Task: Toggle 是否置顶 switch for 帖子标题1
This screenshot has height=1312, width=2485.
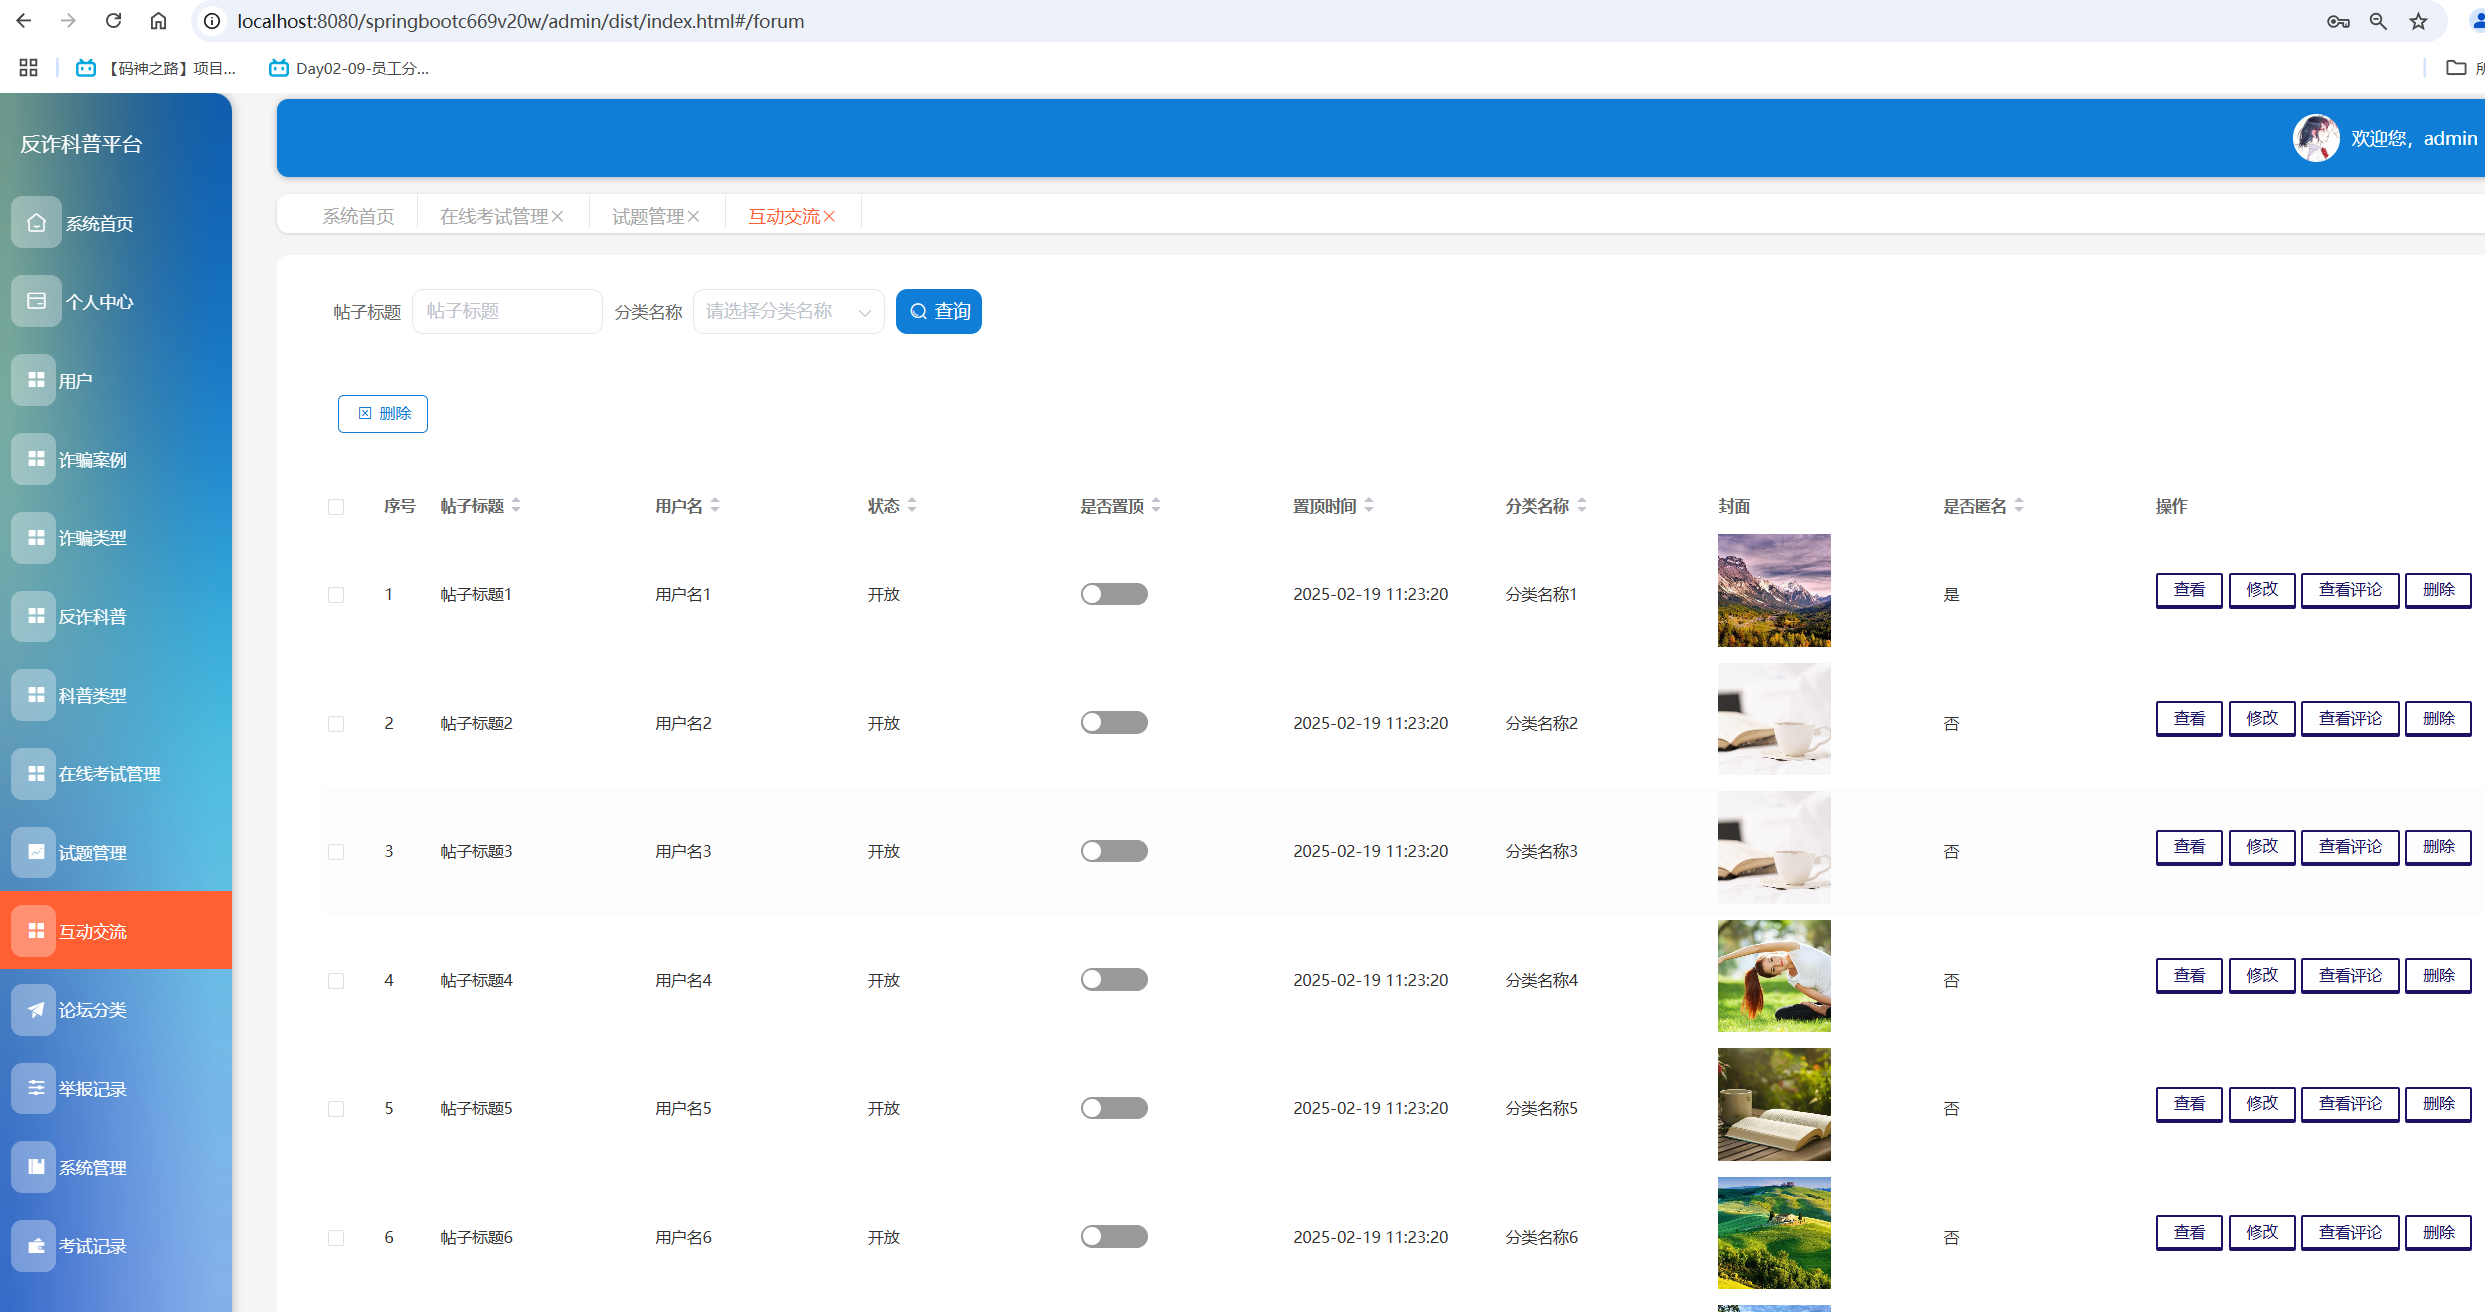Action: click(1113, 594)
